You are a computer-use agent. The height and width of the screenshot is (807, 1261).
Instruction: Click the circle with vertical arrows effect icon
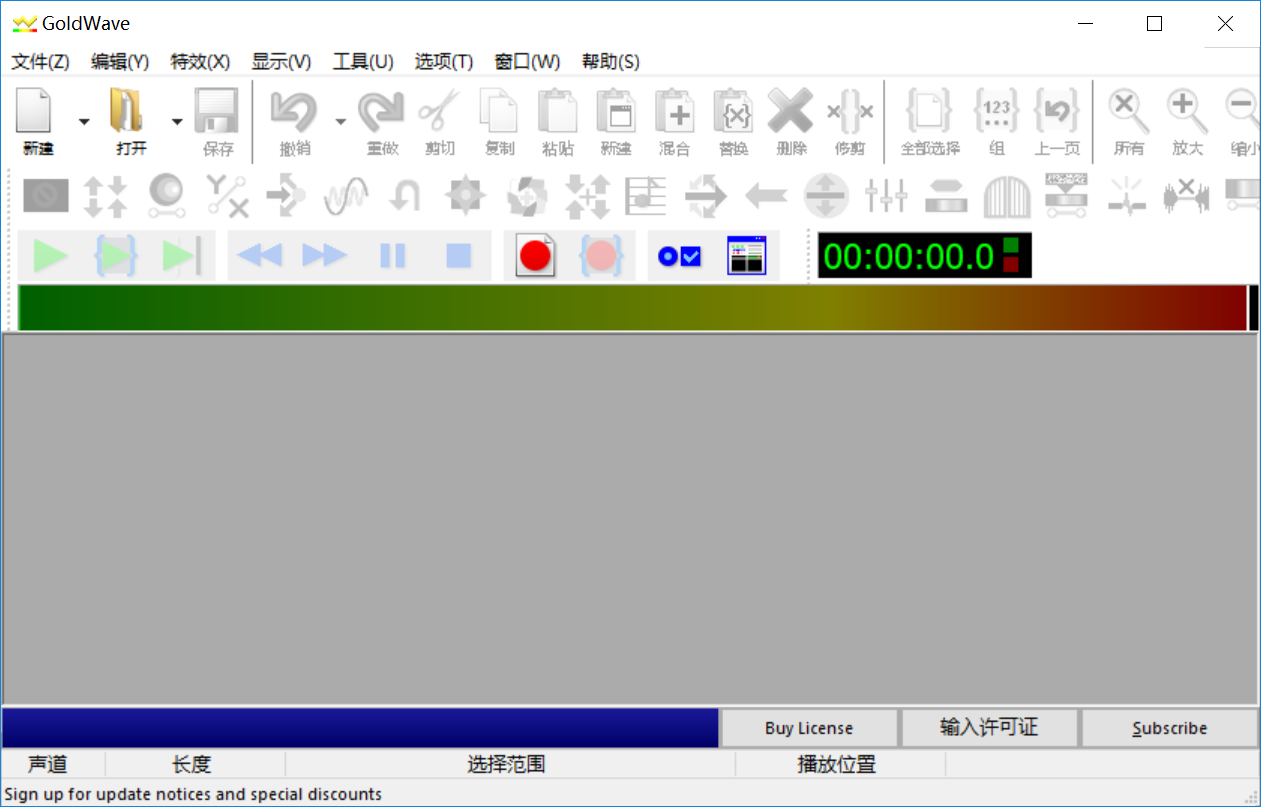tap(826, 196)
